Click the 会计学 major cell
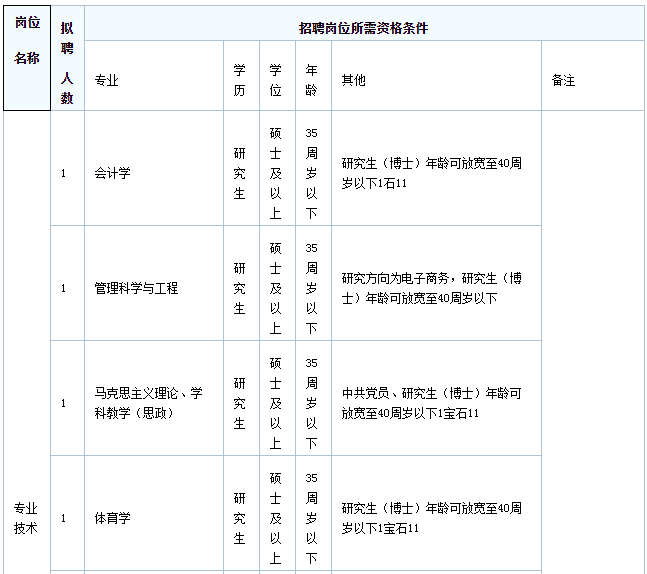 113,173
